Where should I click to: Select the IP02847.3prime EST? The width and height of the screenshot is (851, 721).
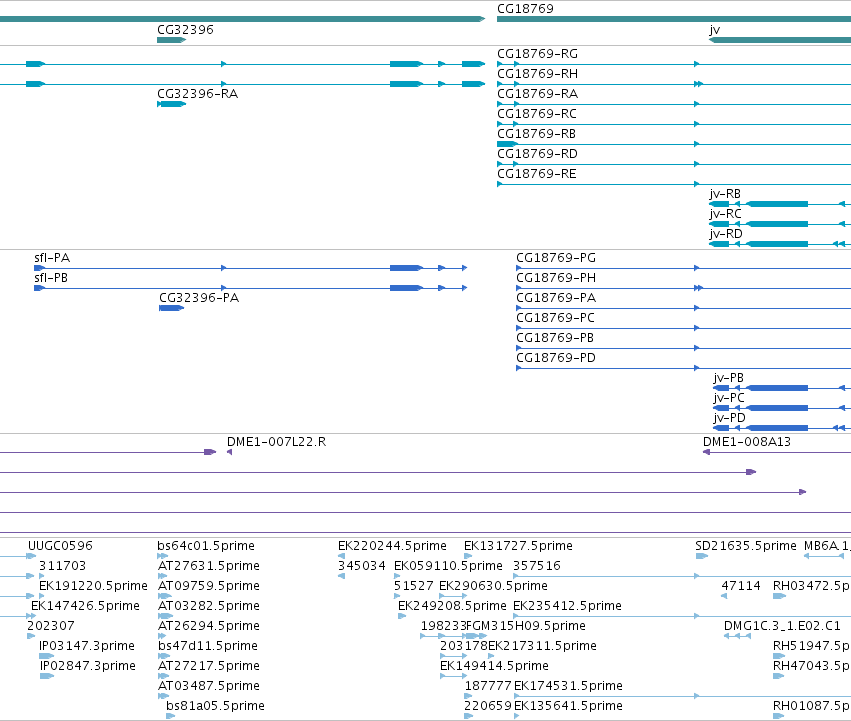click(88, 666)
